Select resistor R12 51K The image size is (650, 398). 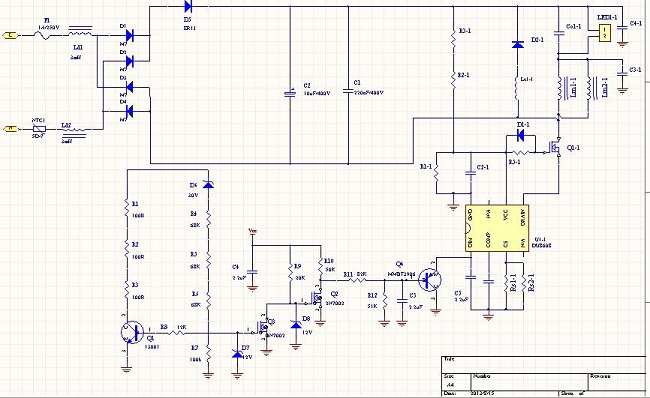(x=384, y=301)
